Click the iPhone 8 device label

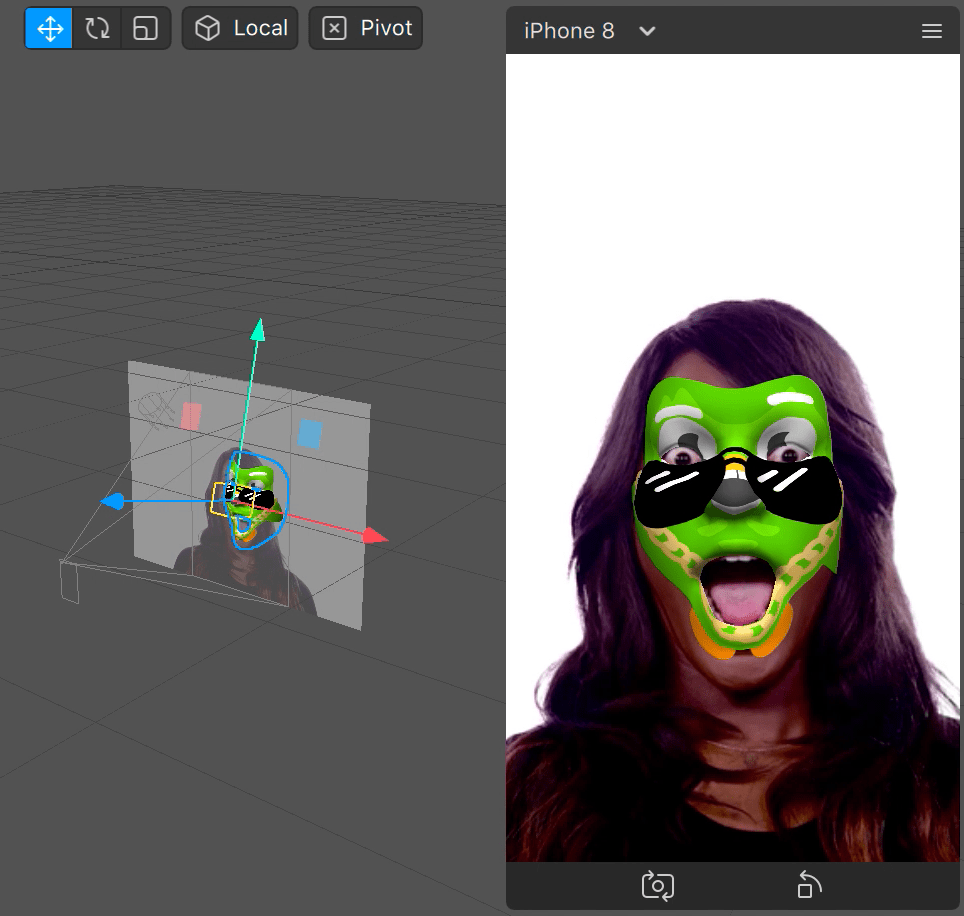pyautogui.click(x=569, y=31)
